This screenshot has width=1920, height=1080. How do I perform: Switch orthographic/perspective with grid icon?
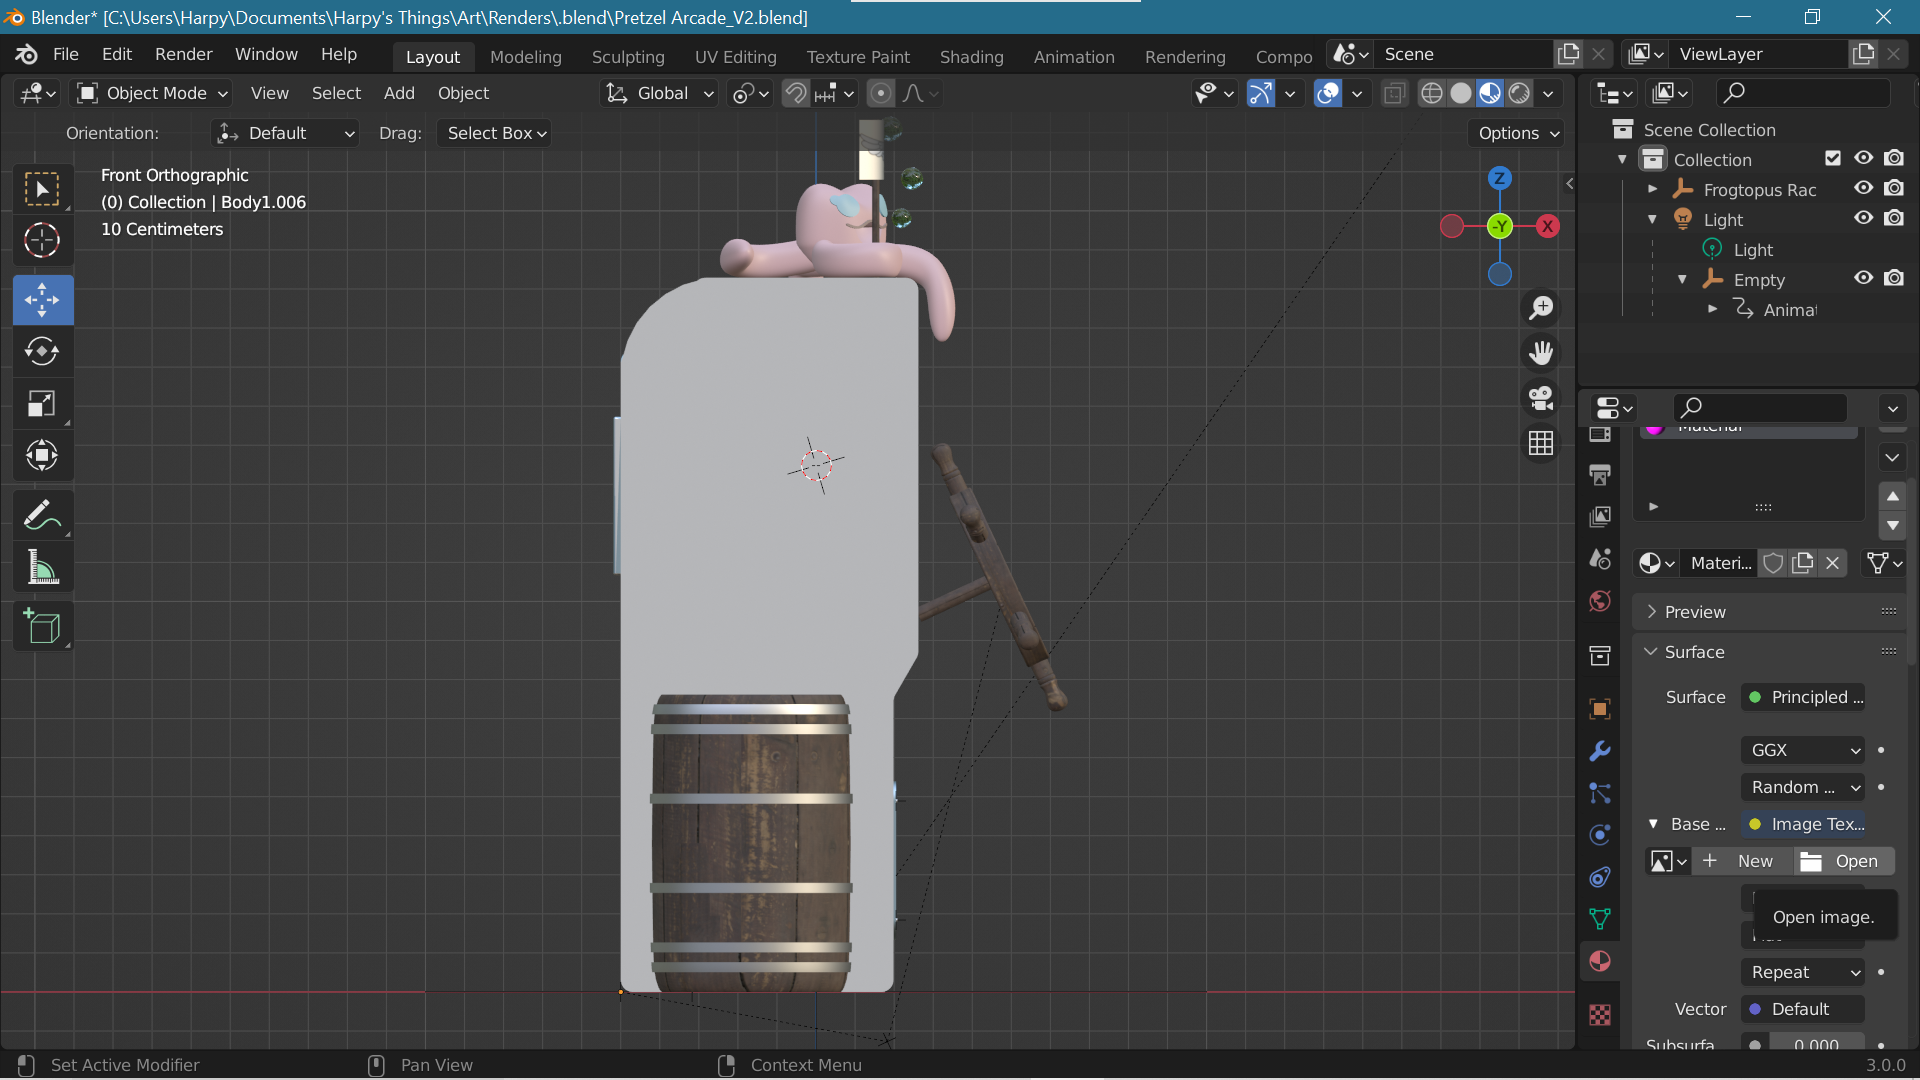1541,443
